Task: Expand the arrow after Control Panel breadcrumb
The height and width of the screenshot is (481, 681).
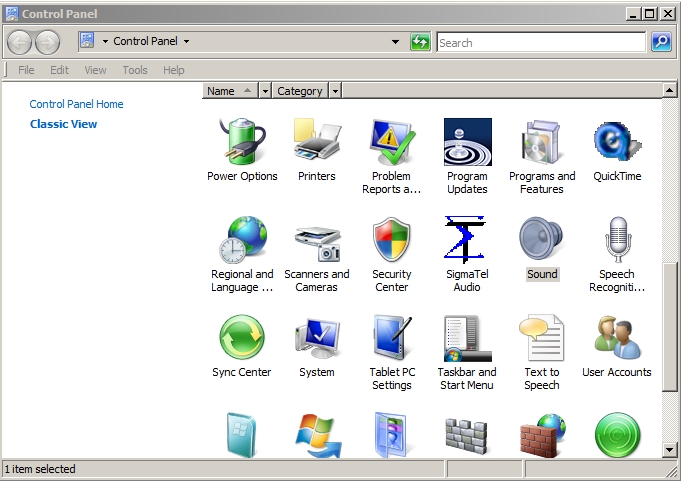Action: (x=186, y=42)
